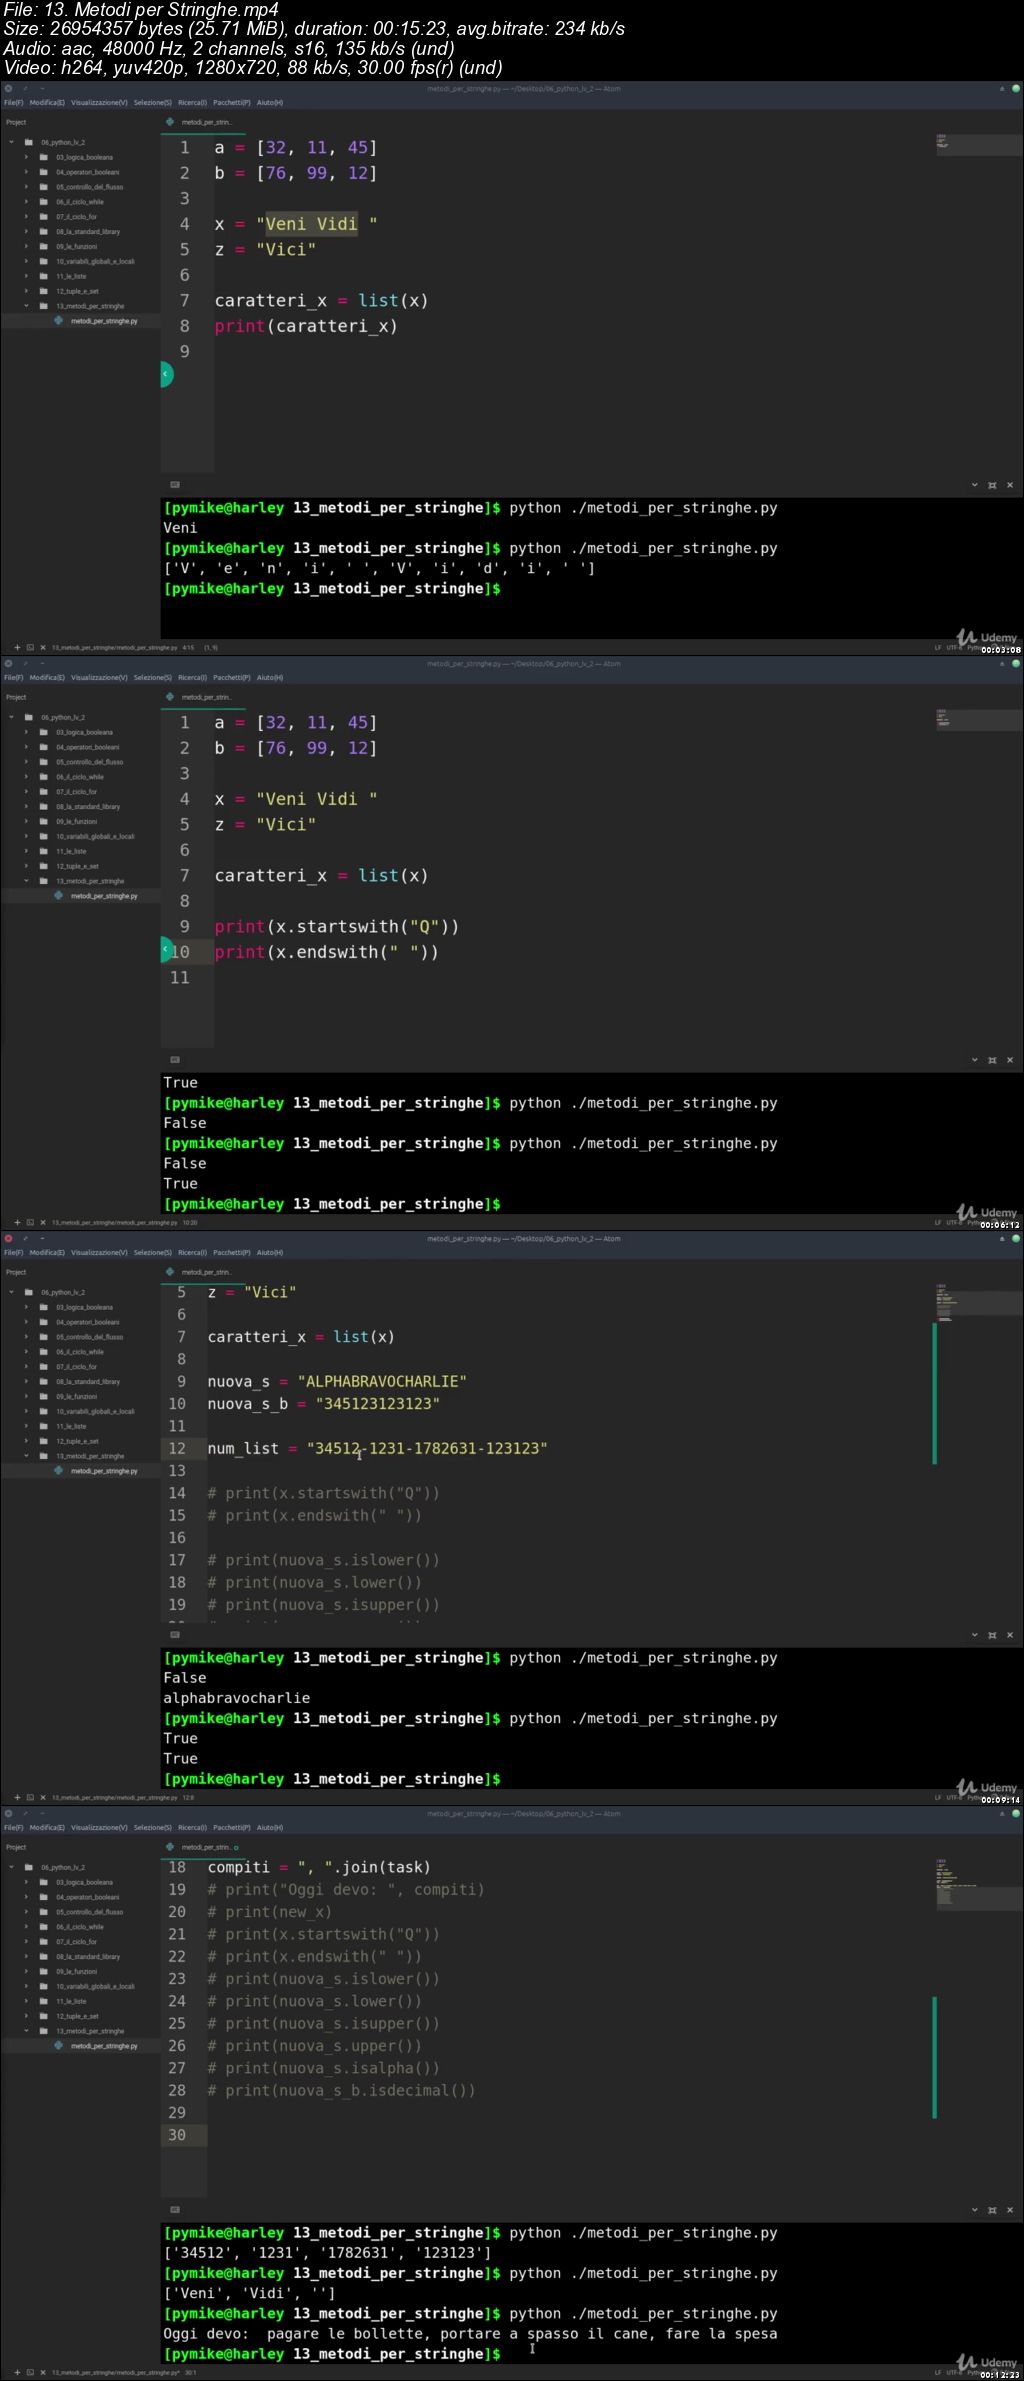Collapse the 06_python_lv_2 root folder in the first frame

point(12,142)
